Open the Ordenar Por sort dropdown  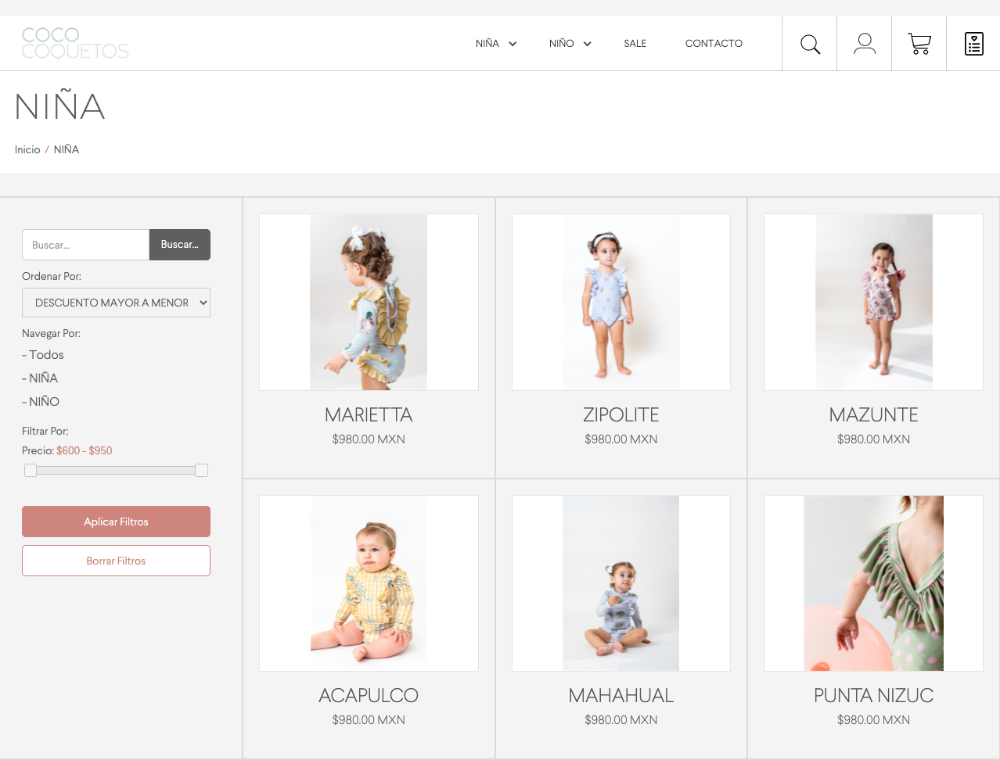[116, 303]
